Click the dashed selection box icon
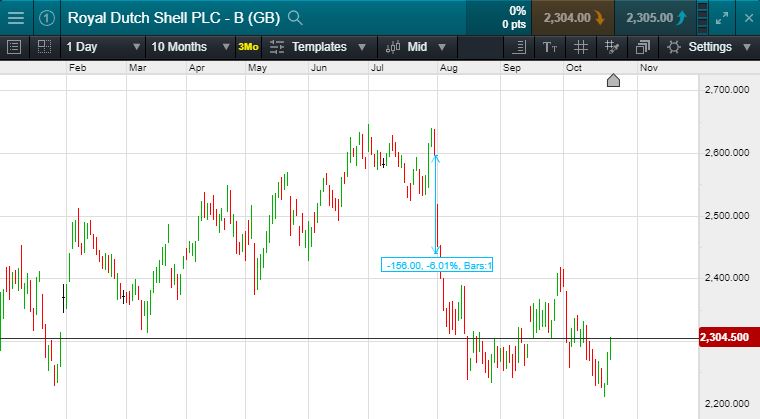The image size is (760, 419). coord(44,47)
